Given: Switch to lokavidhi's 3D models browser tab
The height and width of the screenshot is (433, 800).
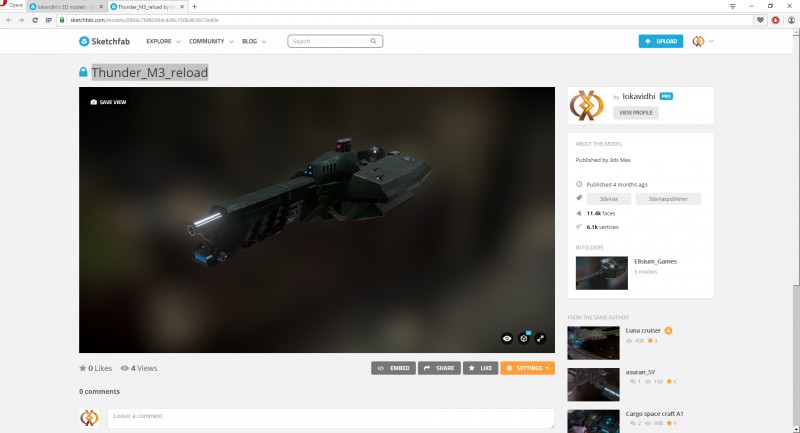Looking at the screenshot, I should click(65, 7).
